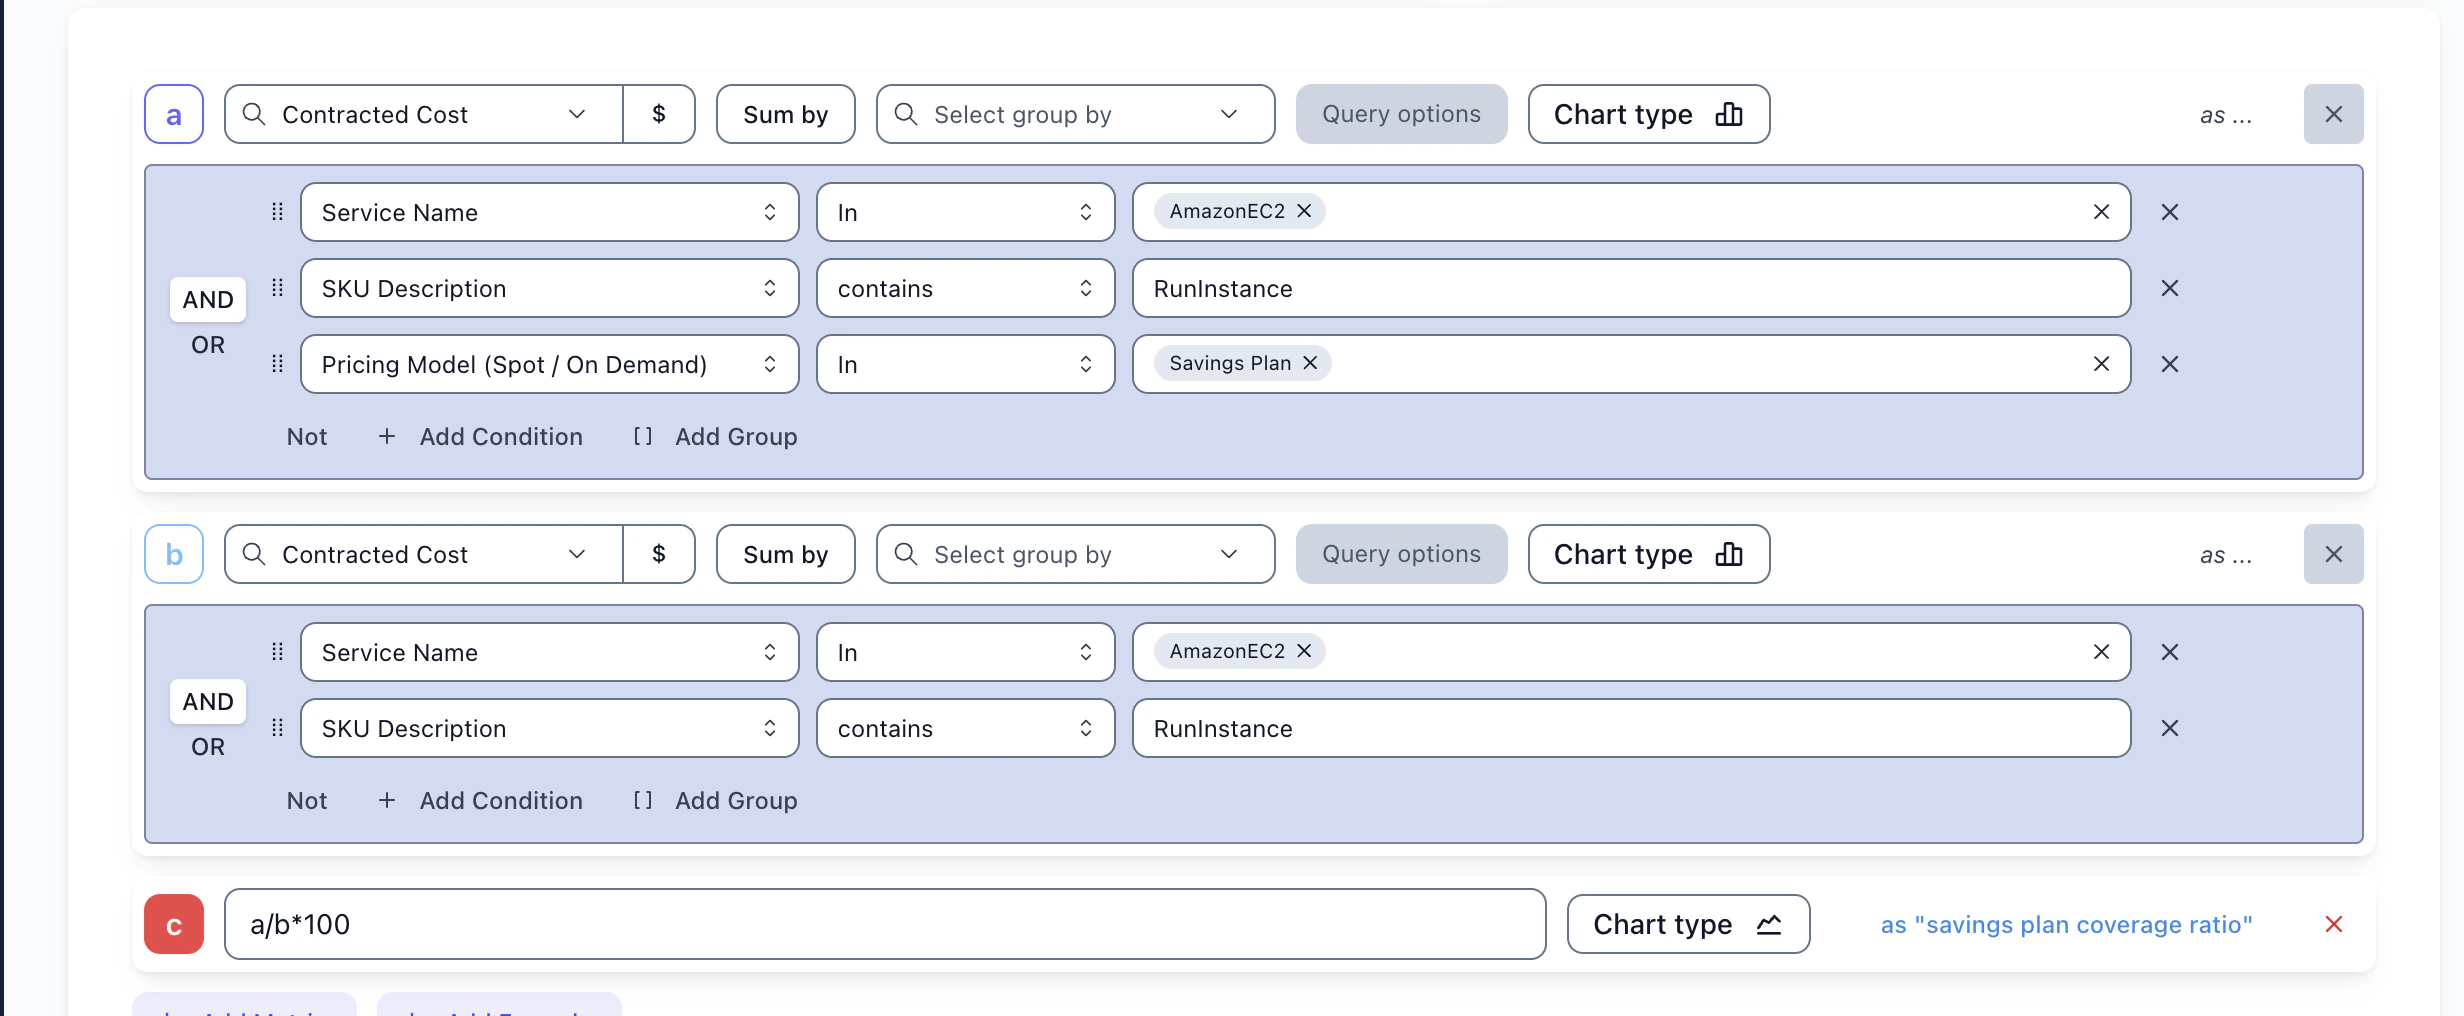2464x1016 pixels.
Task: Remove the AmazonEC2 tag in query a
Action: (x=1304, y=211)
